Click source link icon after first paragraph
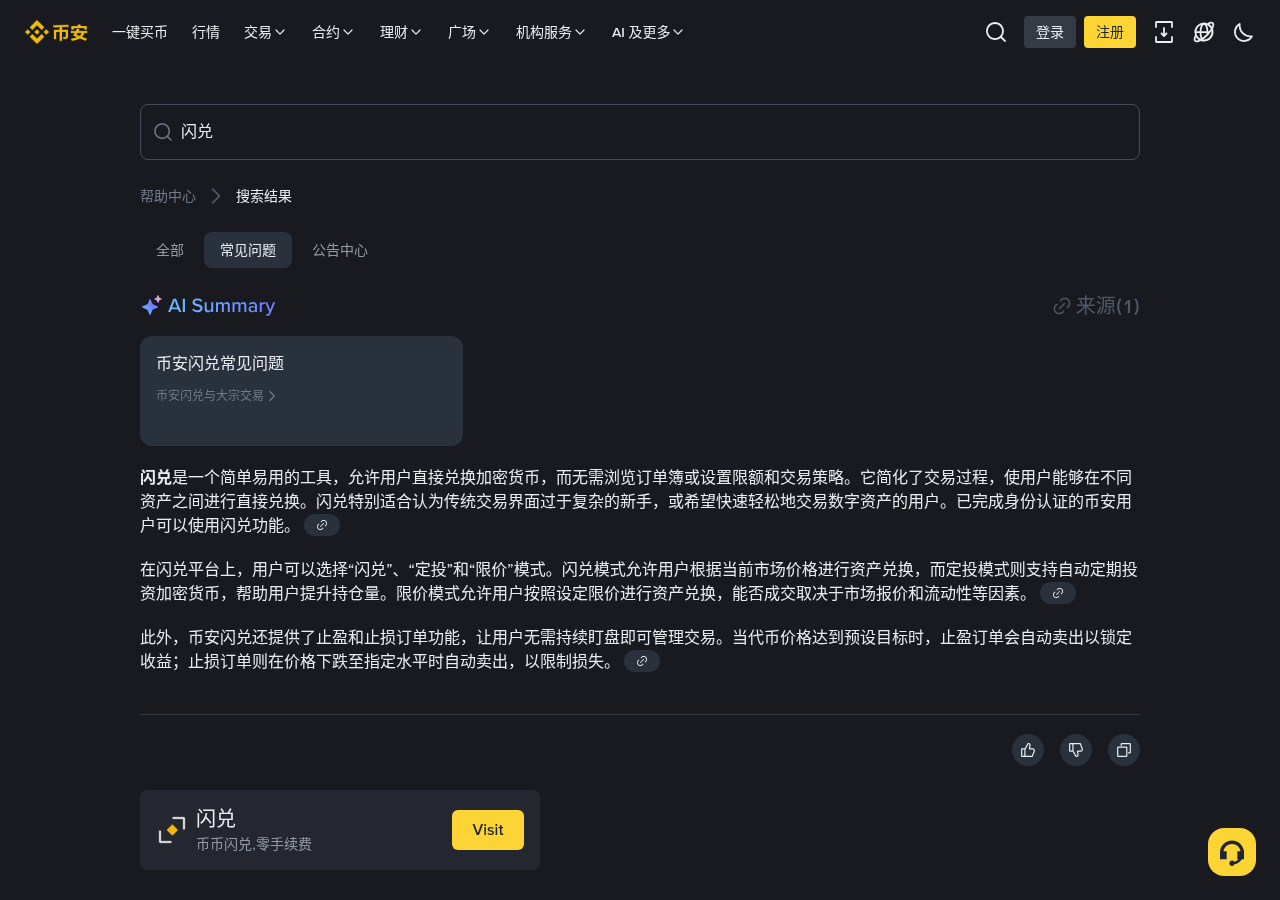Screen dimensions: 1280x900 pyautogui.click(x=322, y=525)
